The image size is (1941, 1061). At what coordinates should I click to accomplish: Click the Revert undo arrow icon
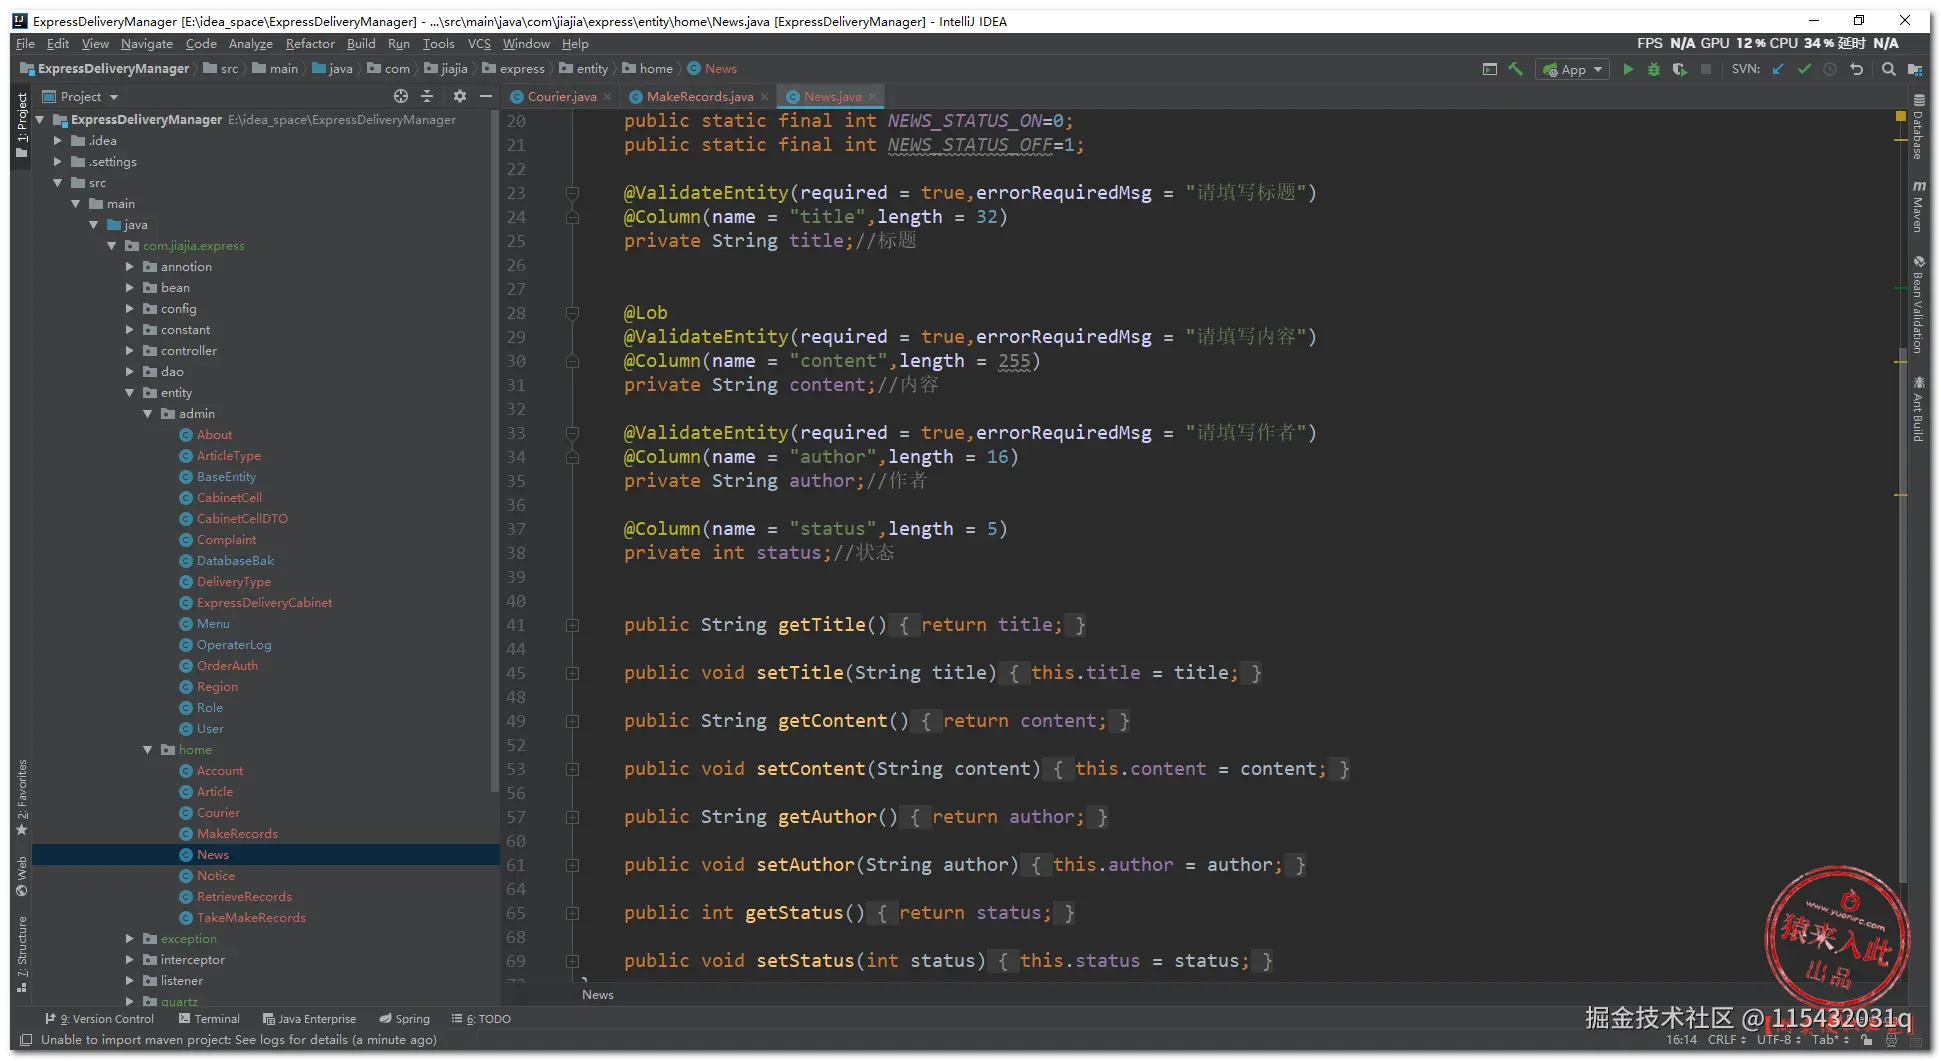[1857, 69]
